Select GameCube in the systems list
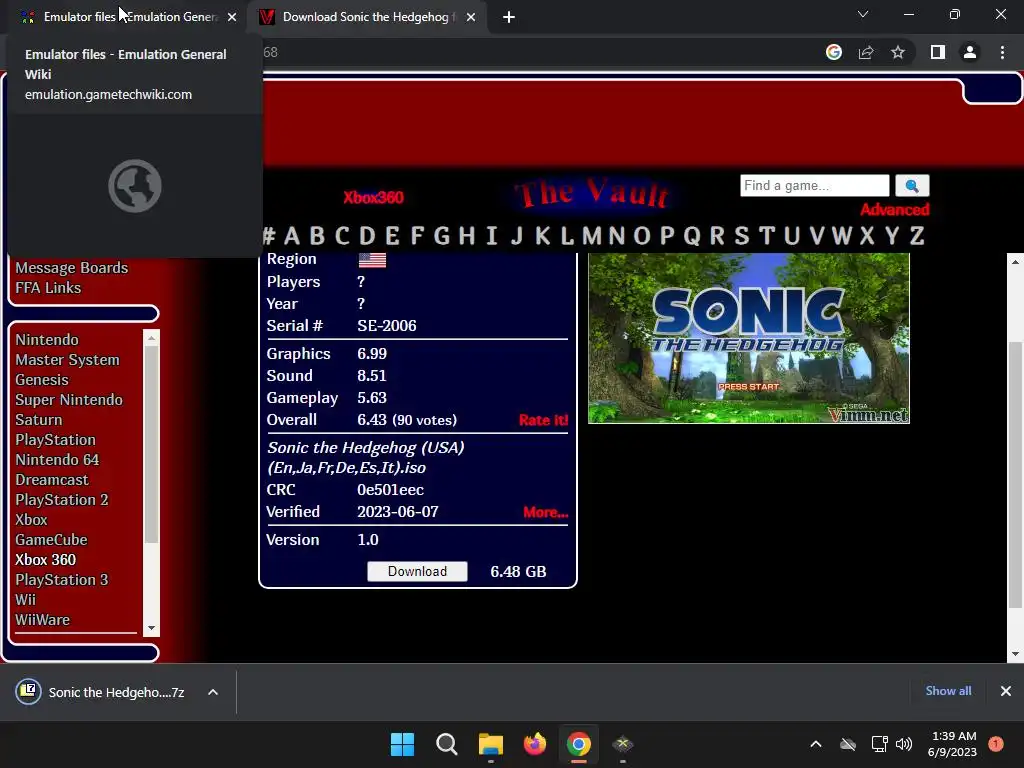1024x768 pixels. click(x=51, y=540)
